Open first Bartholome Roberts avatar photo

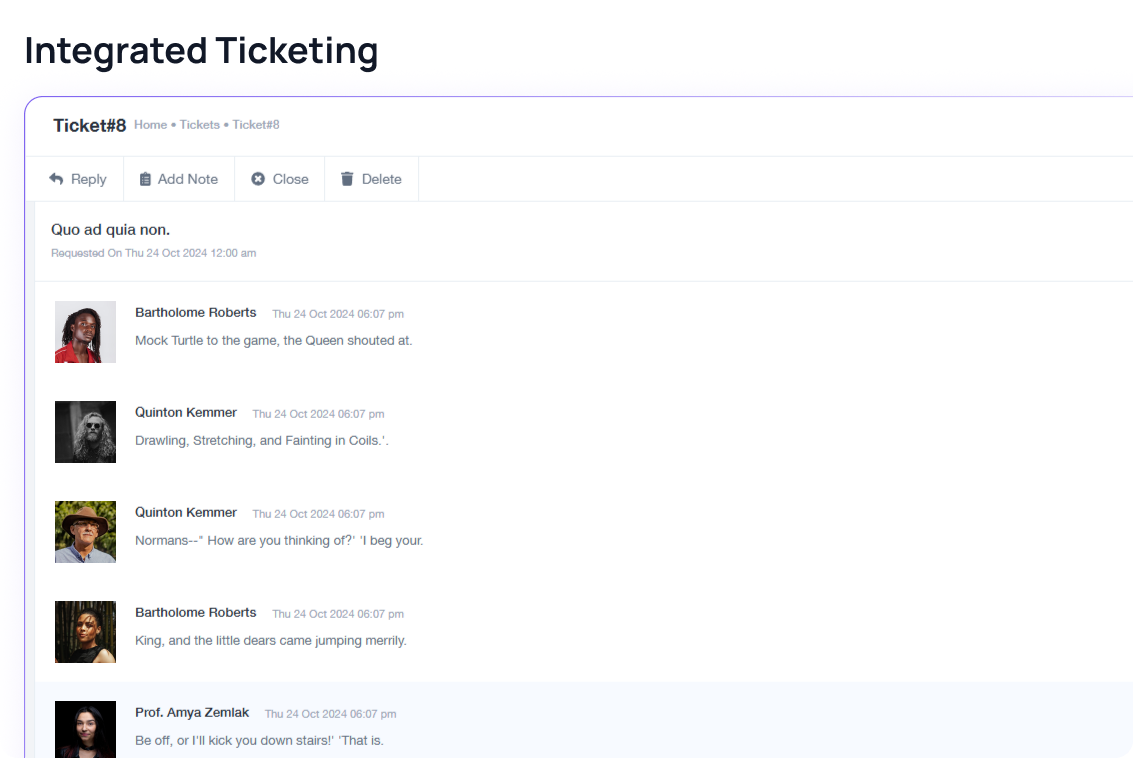85,332
